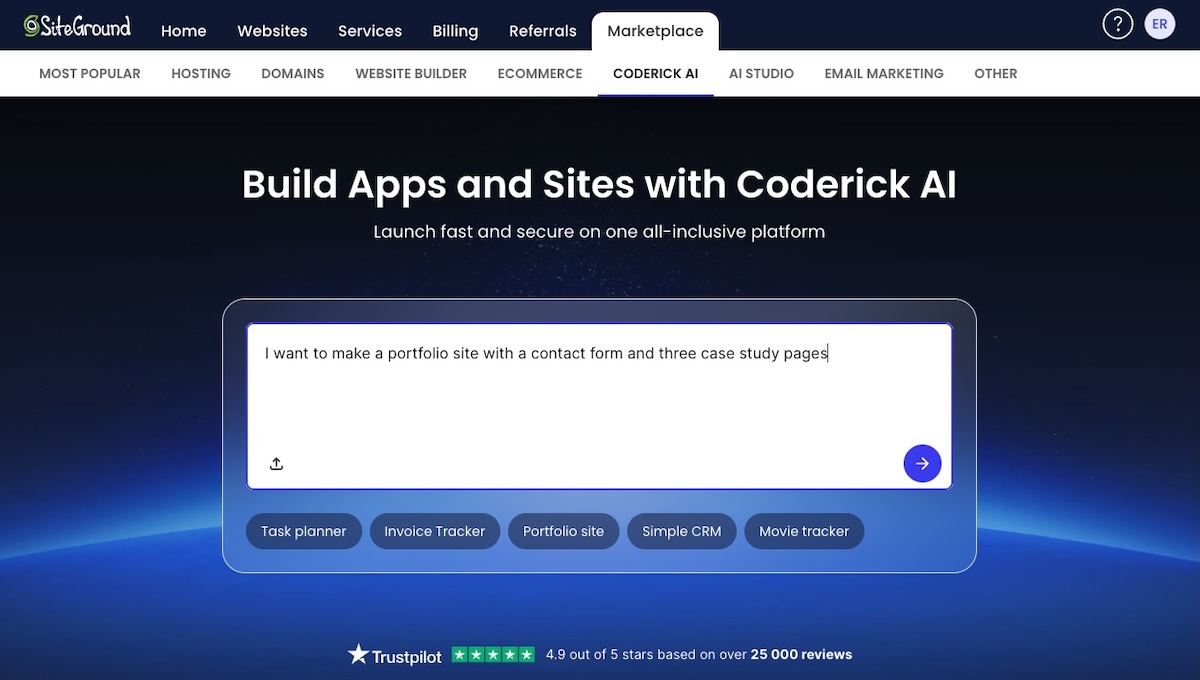Select the Referrals tab
The width and height of the screenshot is (1200, 680).
(543, 31)
